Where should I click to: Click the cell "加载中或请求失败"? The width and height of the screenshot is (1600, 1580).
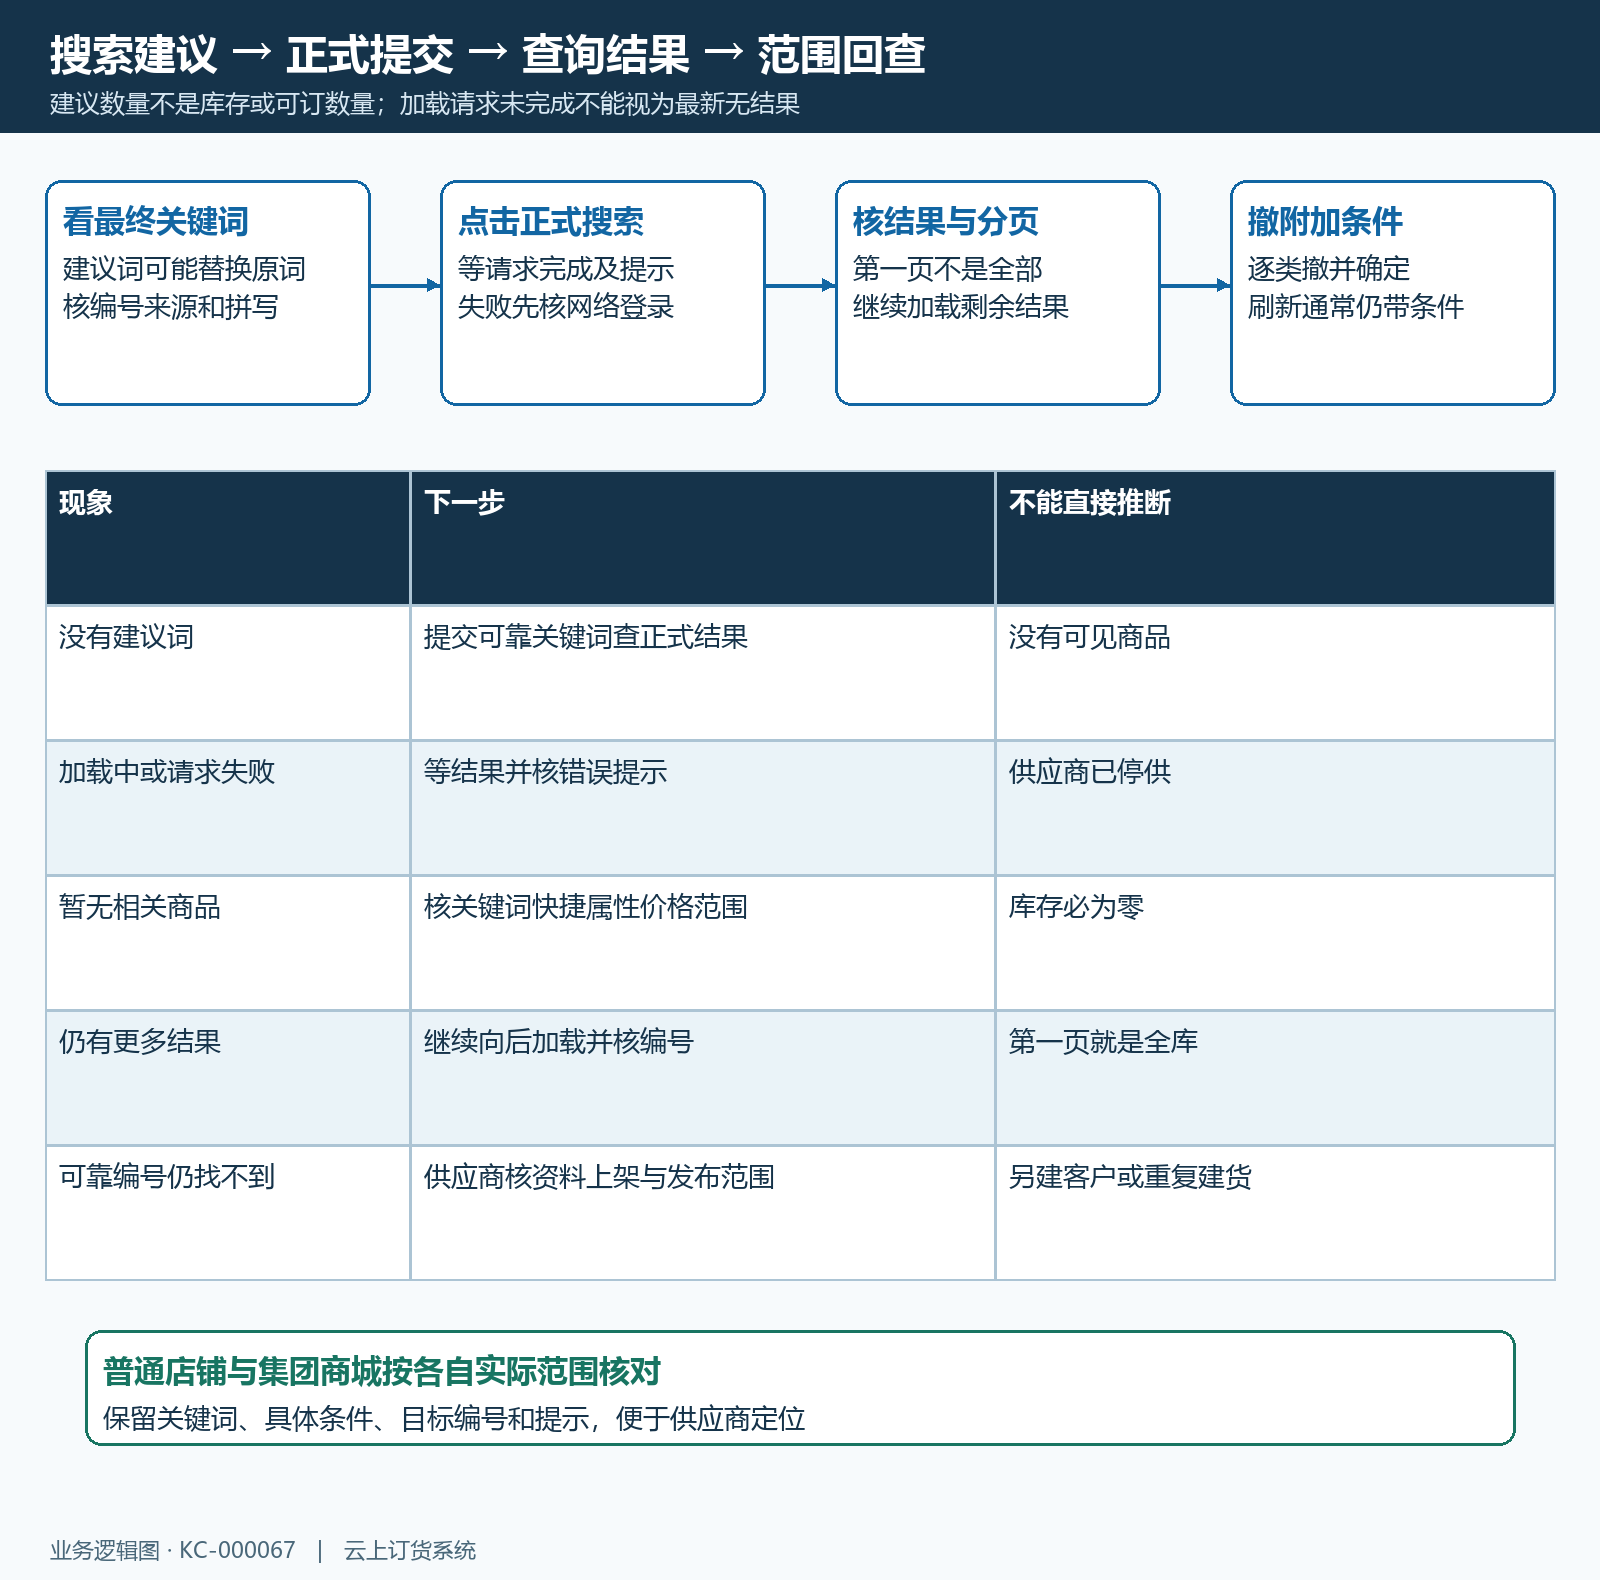228,808
